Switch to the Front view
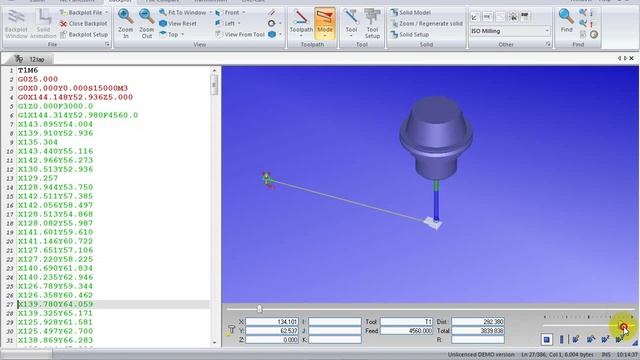The height and width of the screenshot is (360, 640). point(227,13)
